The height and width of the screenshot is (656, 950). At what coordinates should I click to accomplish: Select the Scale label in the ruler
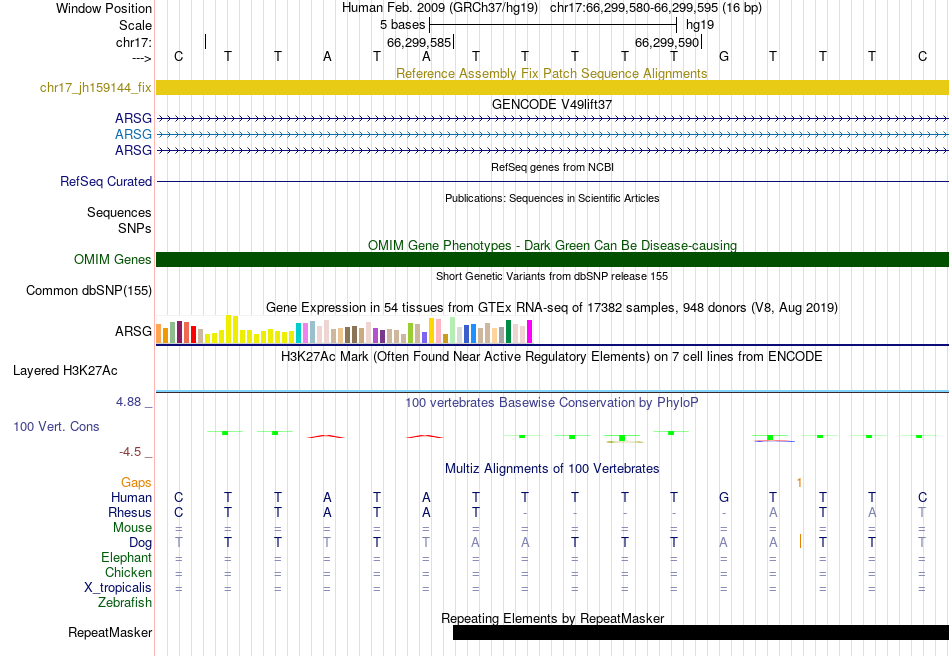coord(135,25)
